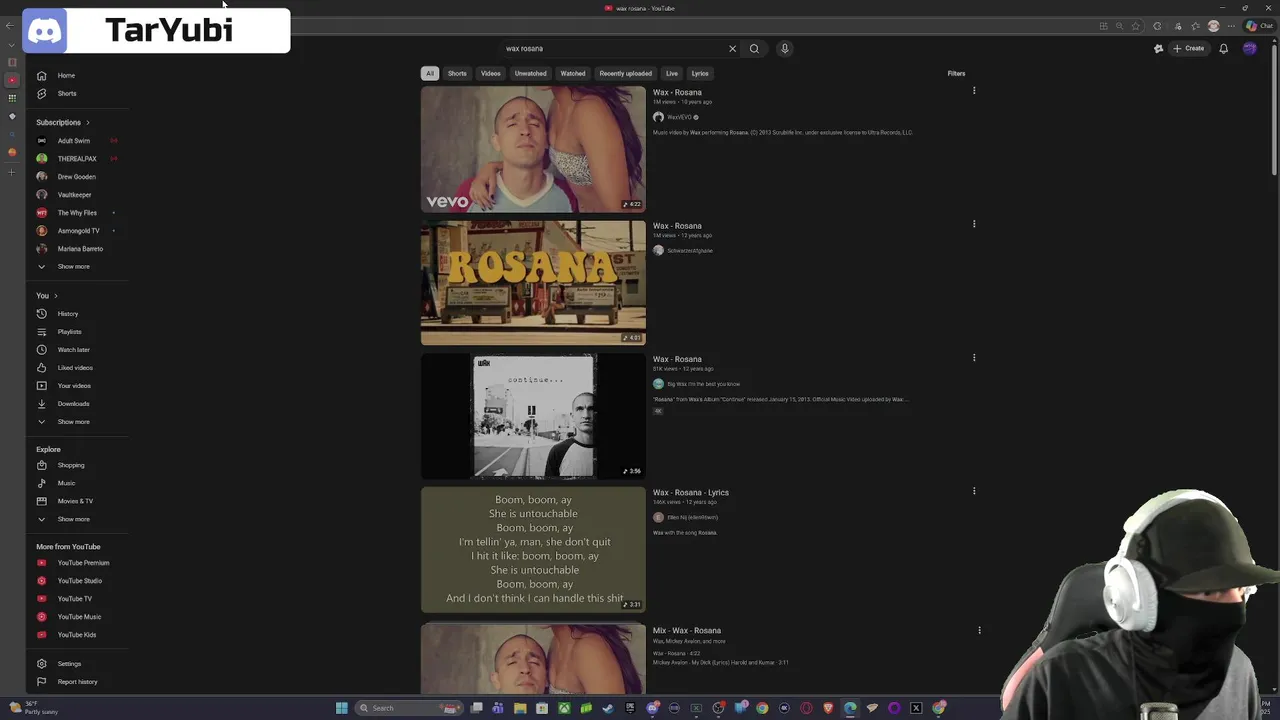Select the Live filter chip
The image size is (1280, 720).
point(672,73)
